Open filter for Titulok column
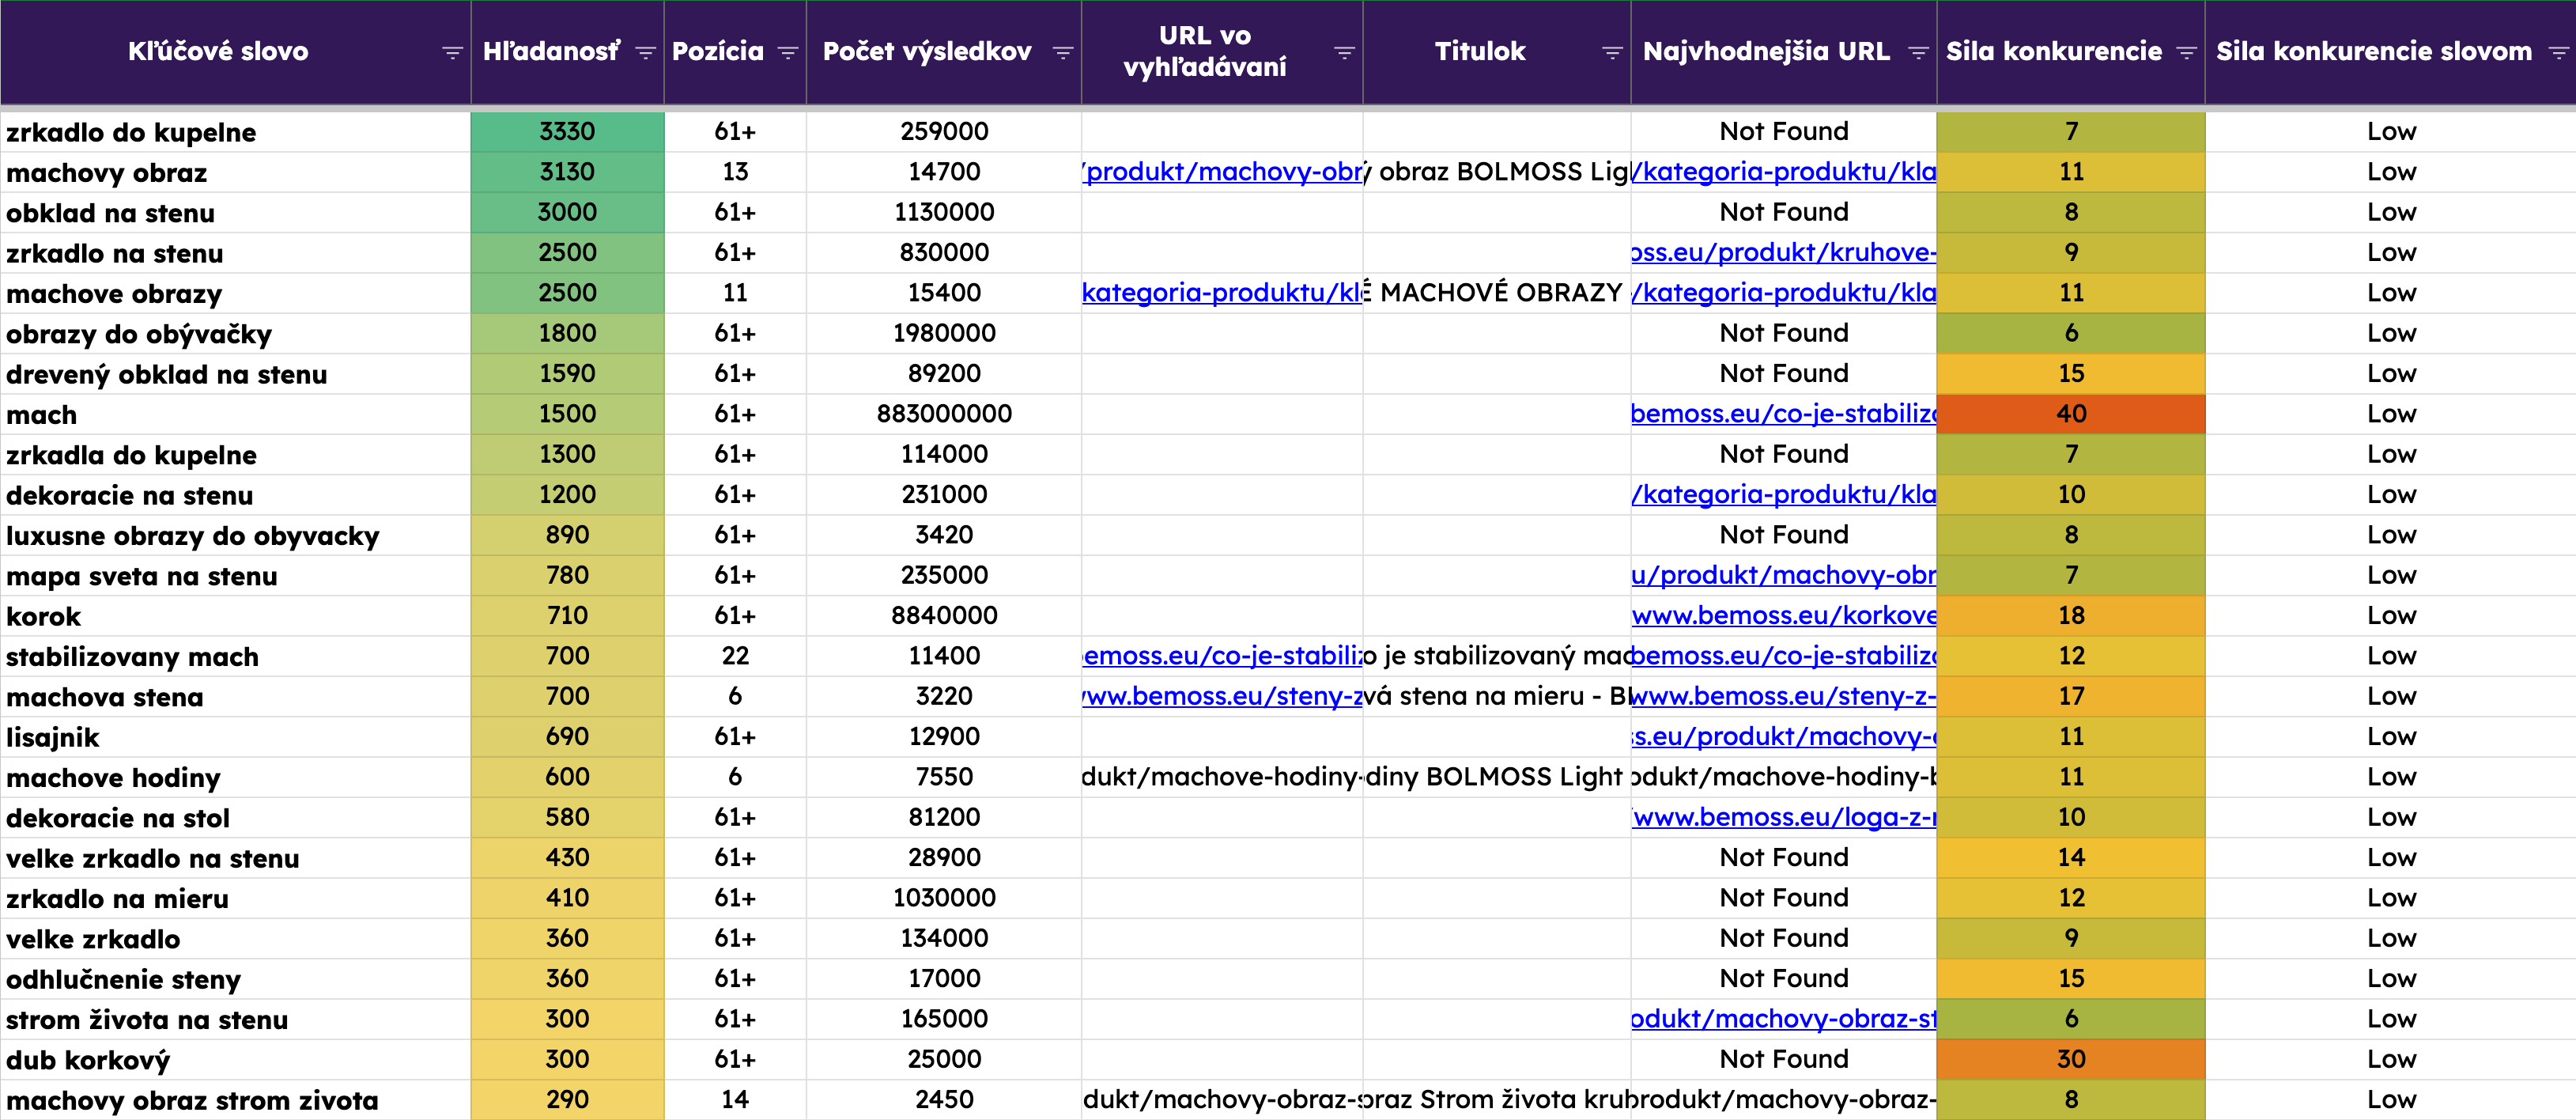 click(x=1612, y=52)
